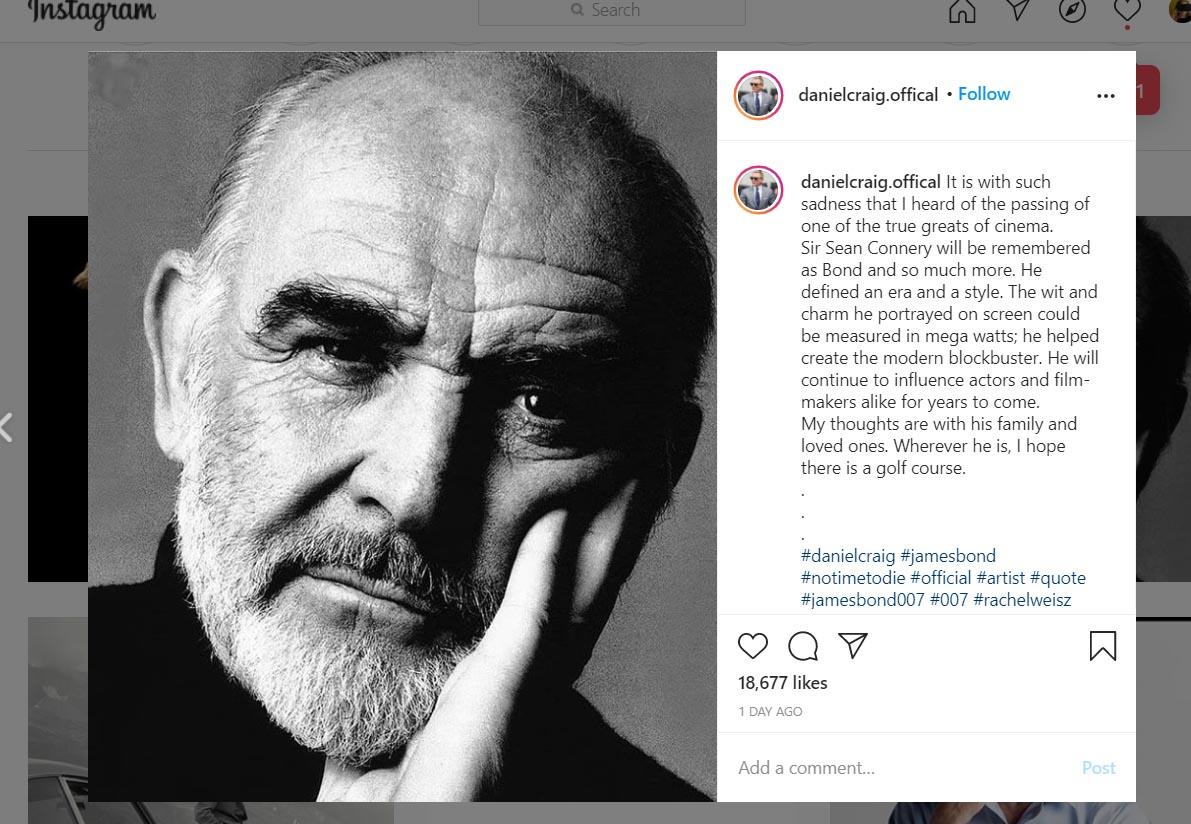This screenshot has height=824, width=1191.
Task: Focus the Add a comment field
Action: click(x=904, y=768)
